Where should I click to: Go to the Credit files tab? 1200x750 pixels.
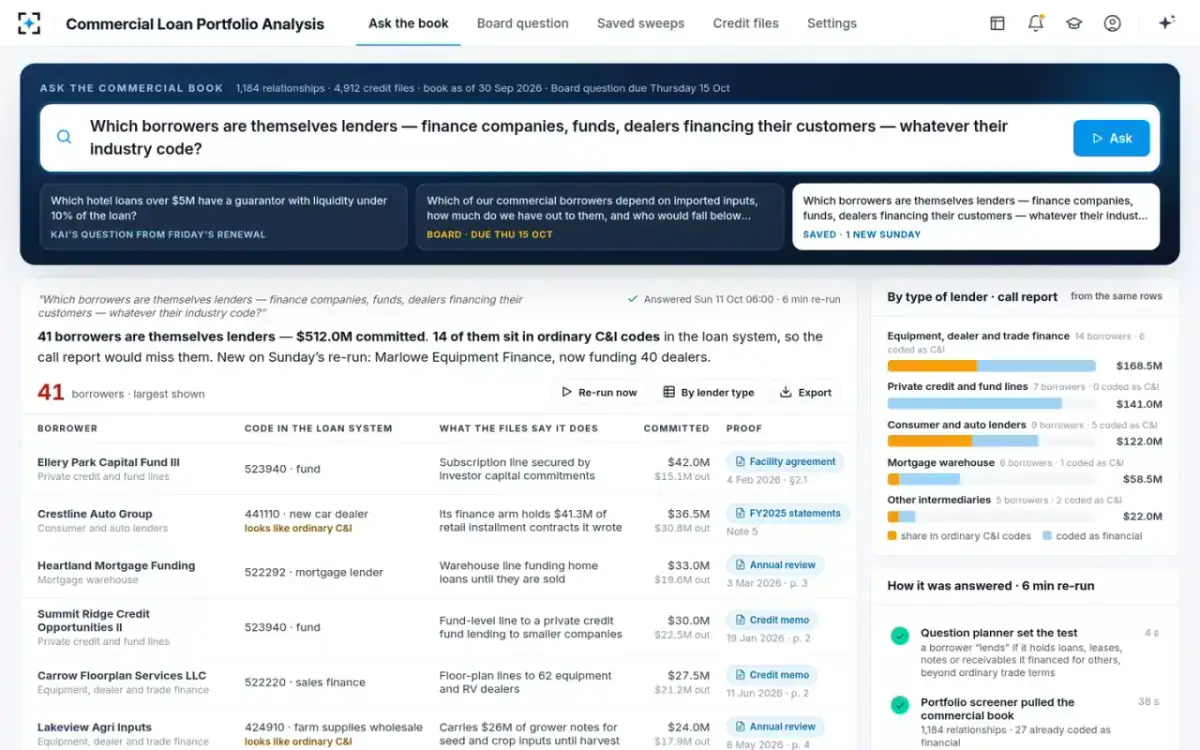click(746, 23)
